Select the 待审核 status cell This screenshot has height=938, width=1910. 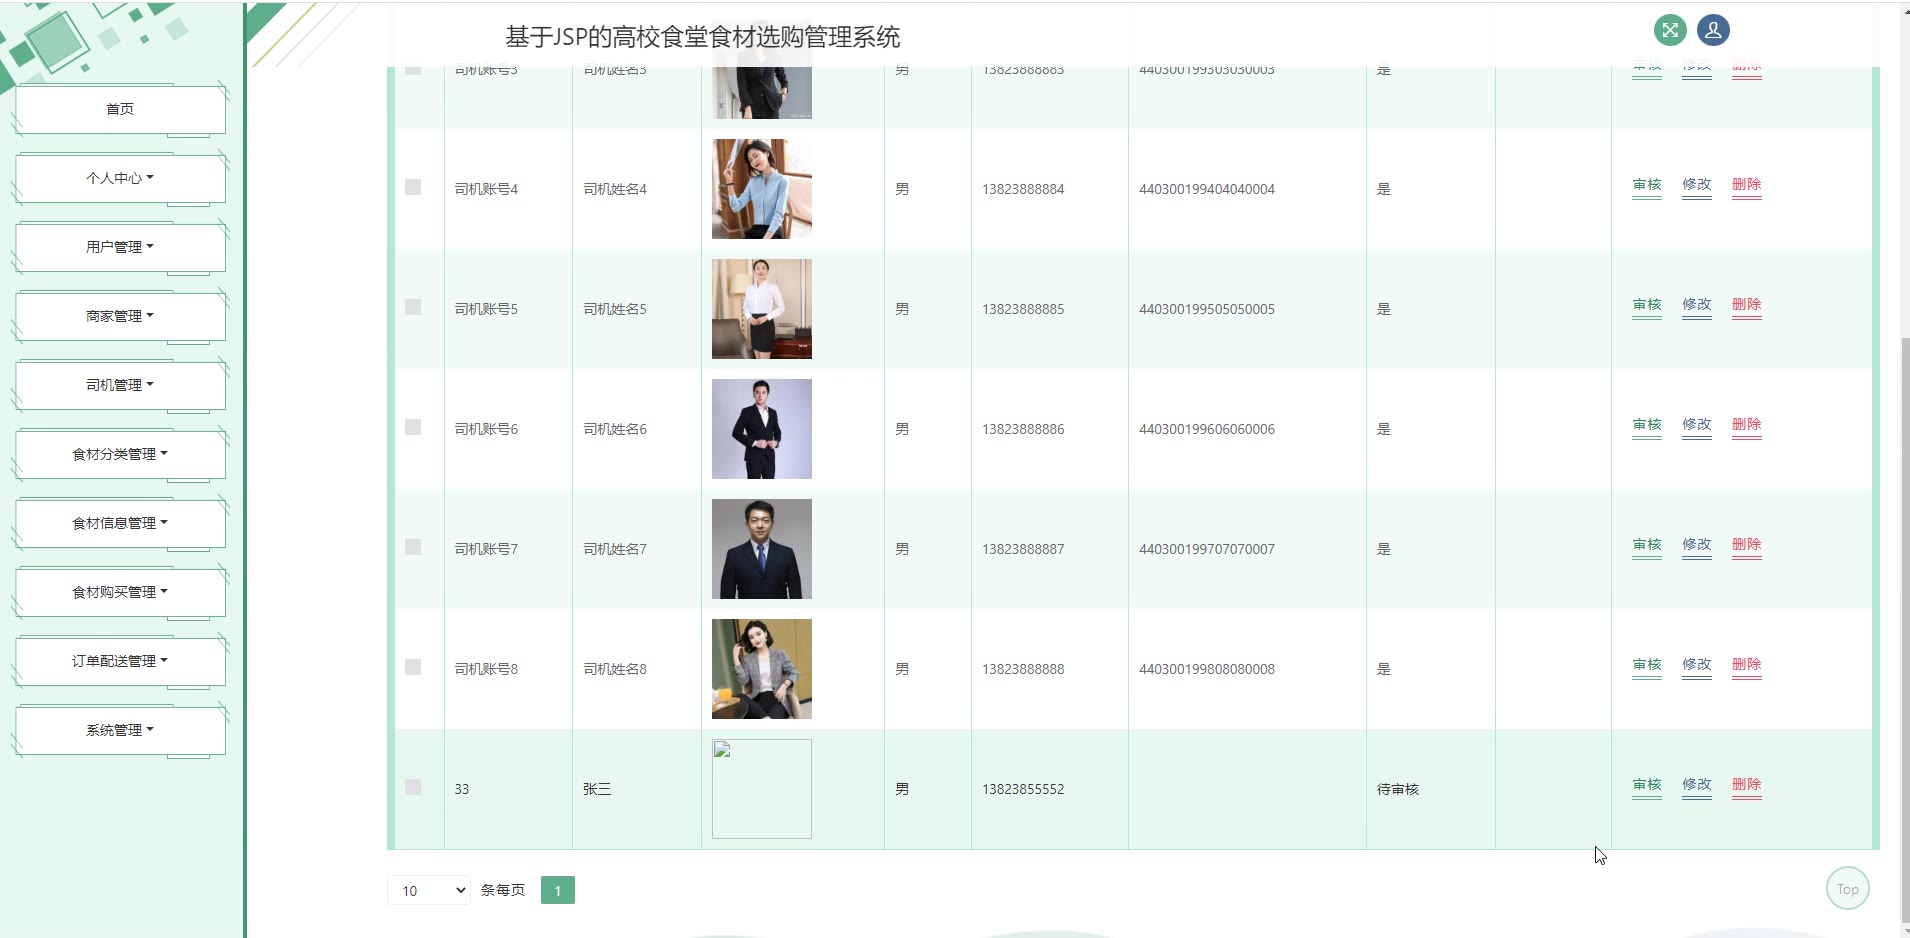(1398, 789)
